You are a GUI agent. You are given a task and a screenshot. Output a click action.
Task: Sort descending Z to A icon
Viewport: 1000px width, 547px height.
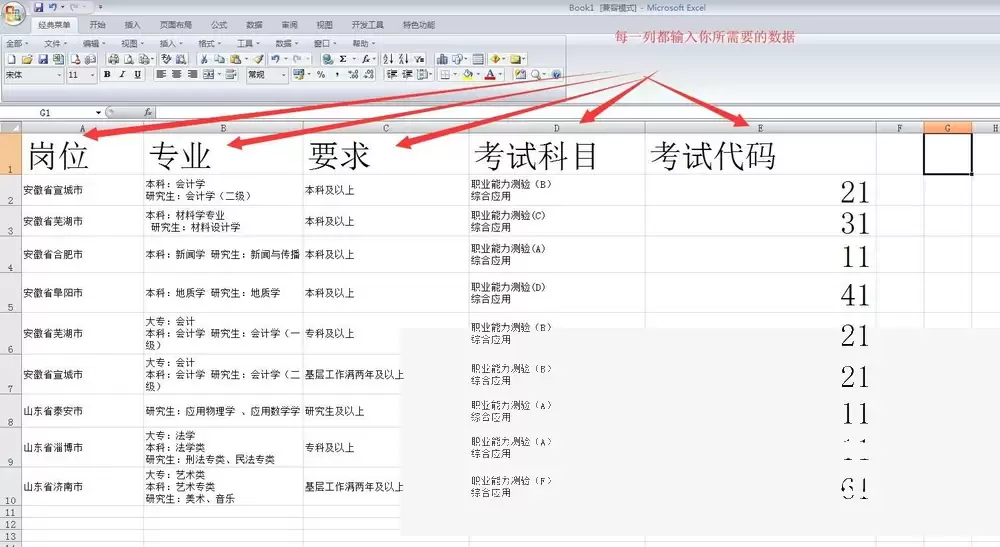403,59
